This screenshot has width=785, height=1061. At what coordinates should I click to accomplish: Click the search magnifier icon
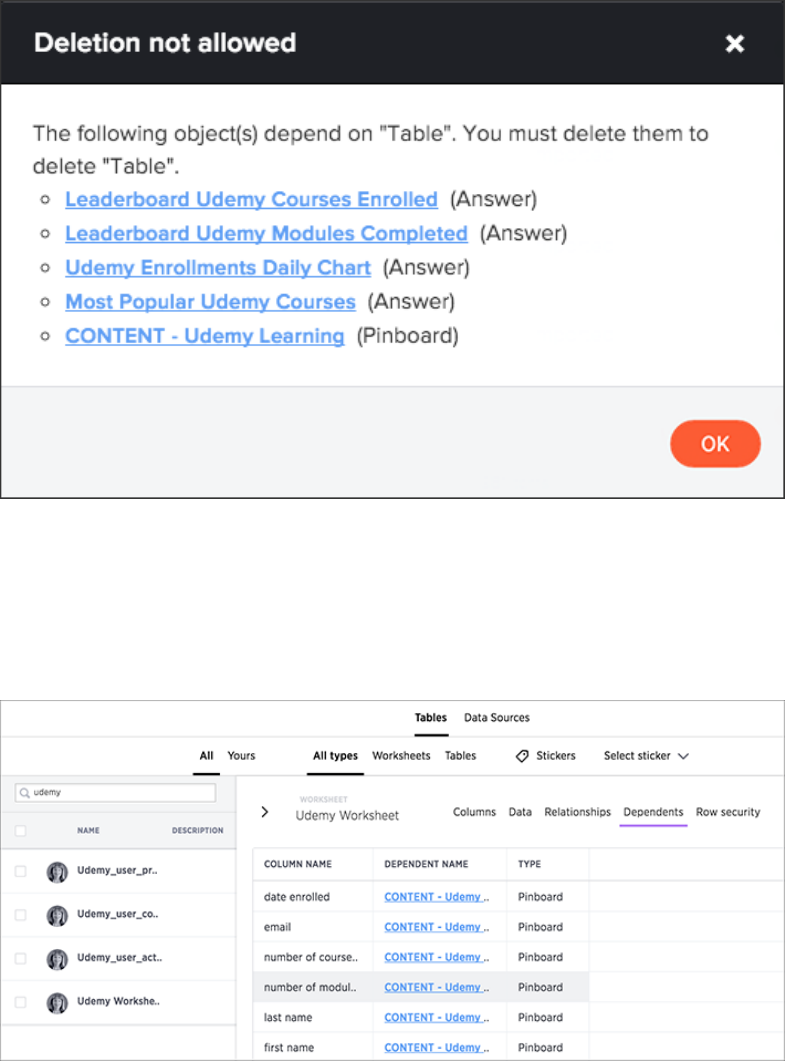click(24, 792)
